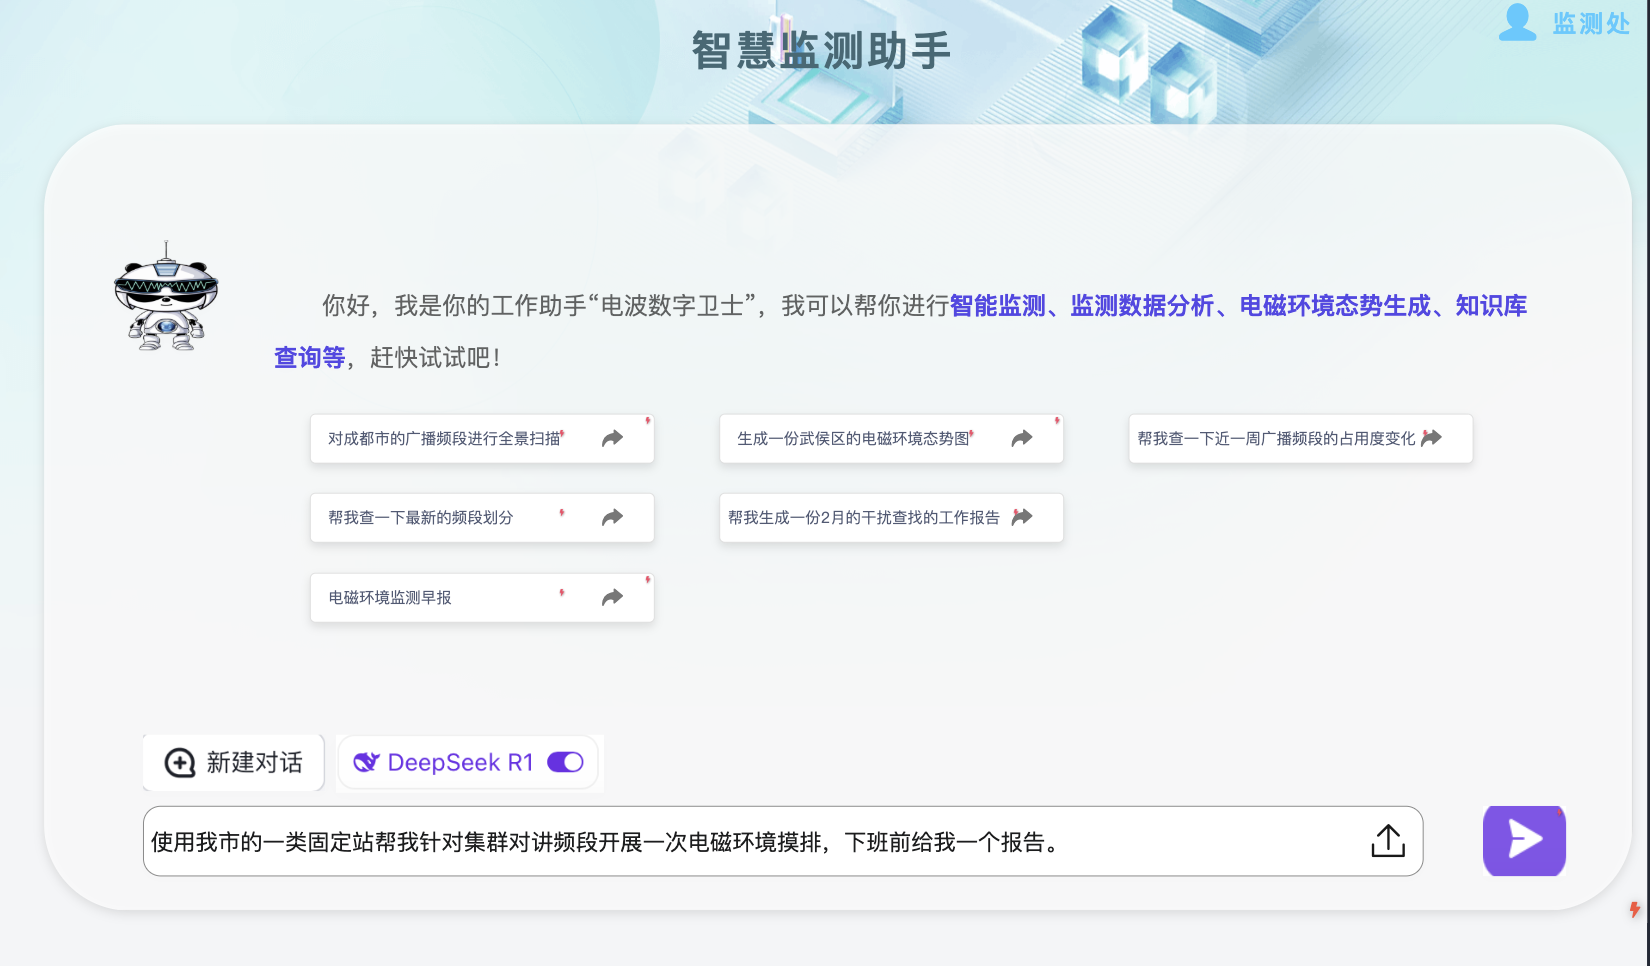1650x966 pixels.
Task: Click the arrow icon beside 生成一份武侯区的电磁环境态势图
Action: [1022, 437]
